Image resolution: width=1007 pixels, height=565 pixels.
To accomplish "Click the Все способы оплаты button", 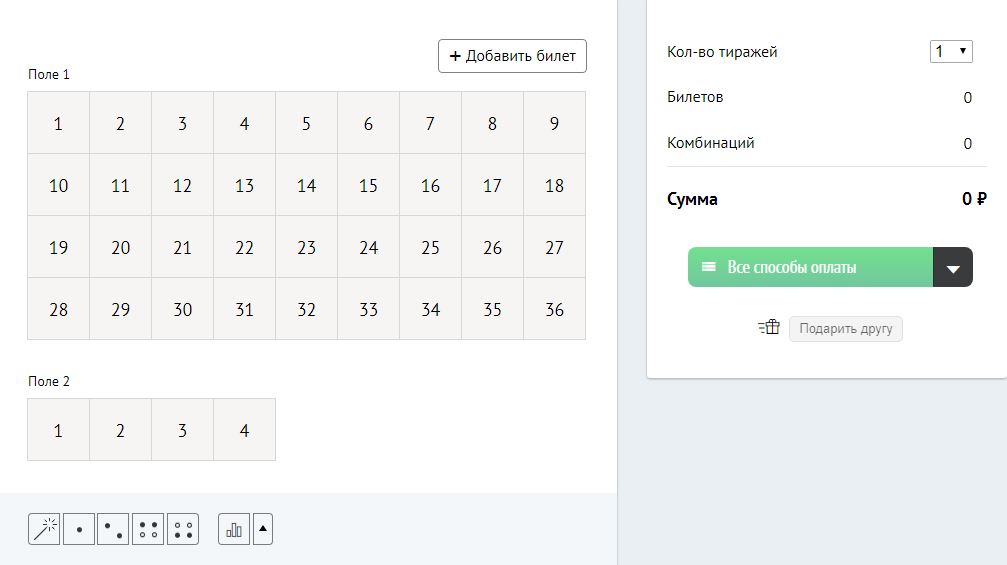I will [x=810, y=268].
